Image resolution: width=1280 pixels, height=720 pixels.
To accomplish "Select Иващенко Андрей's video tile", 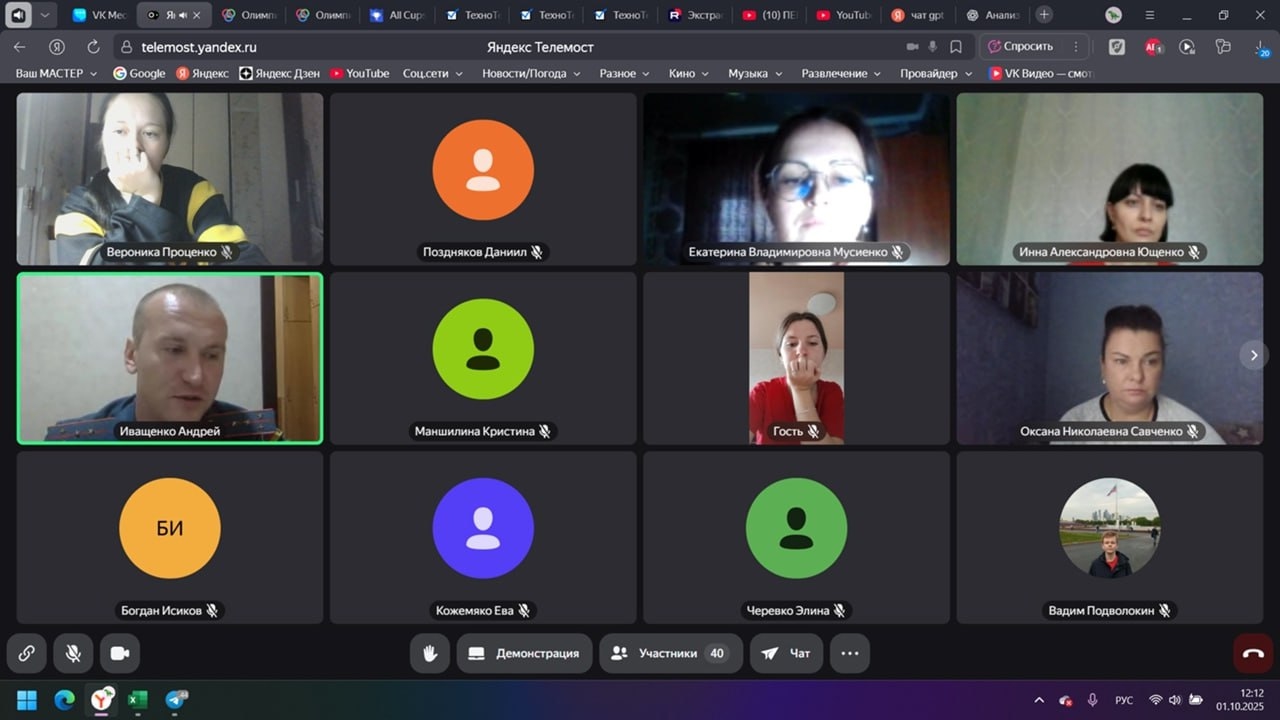I will 170,357.
